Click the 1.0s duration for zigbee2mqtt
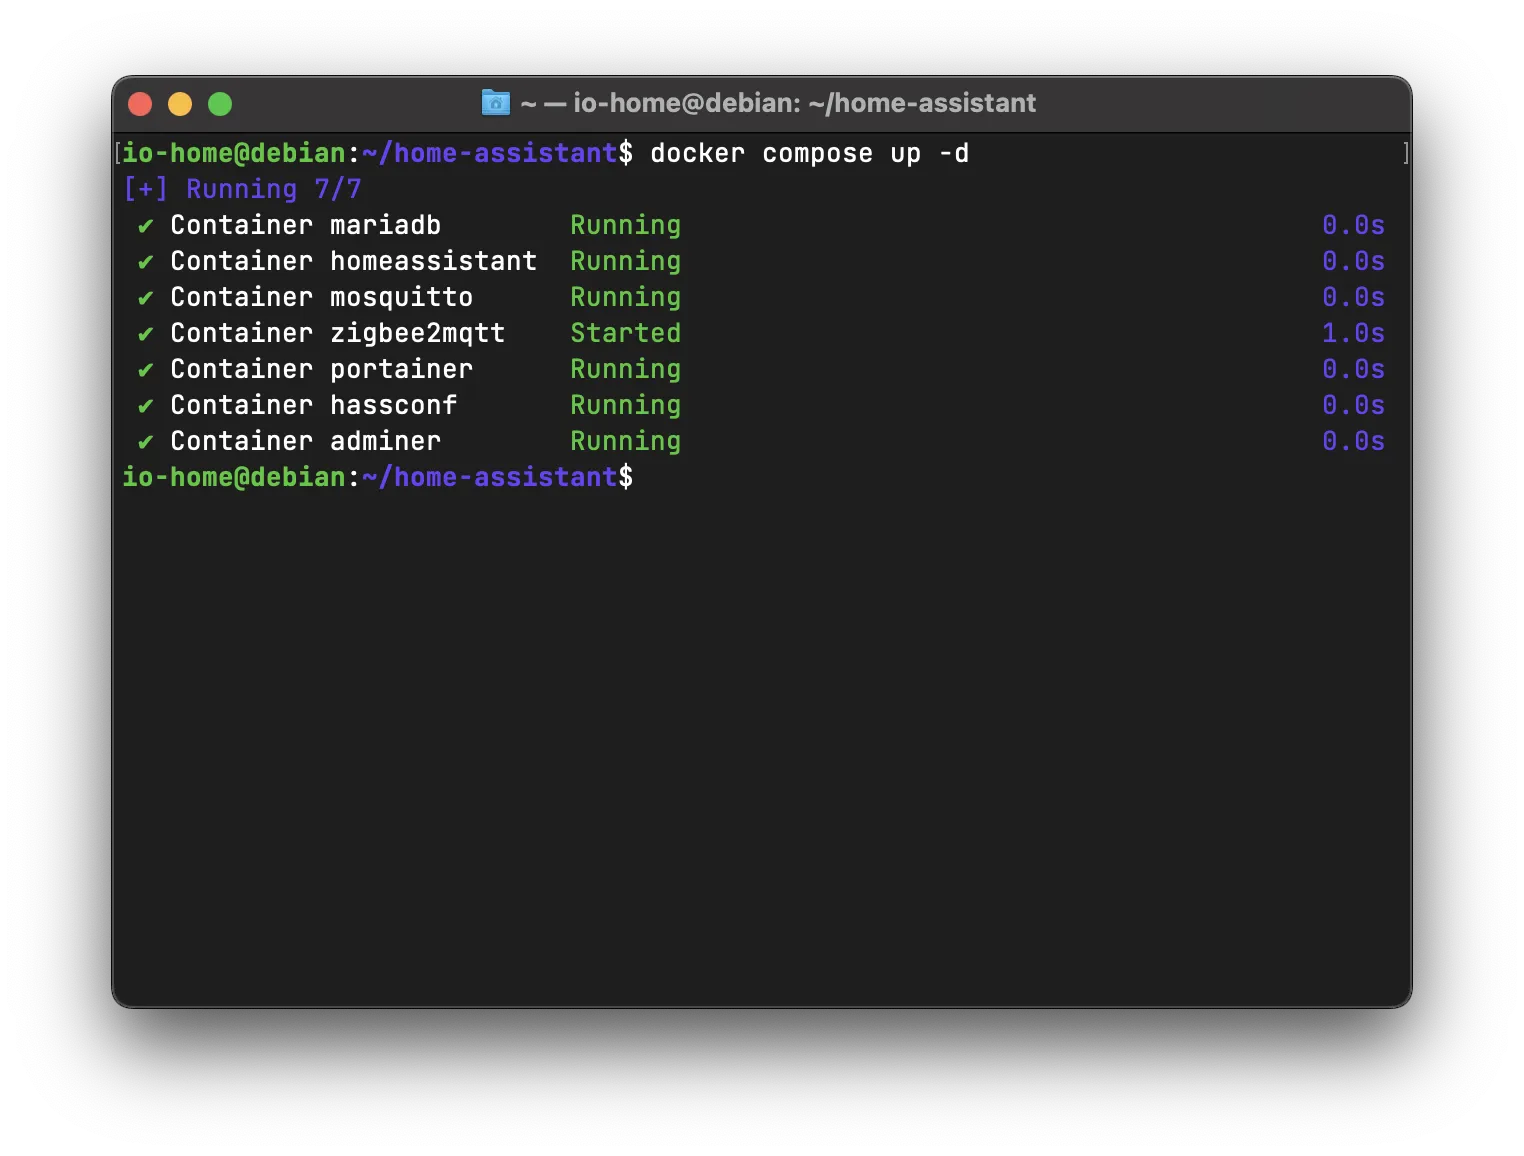 pos(1353,333)
